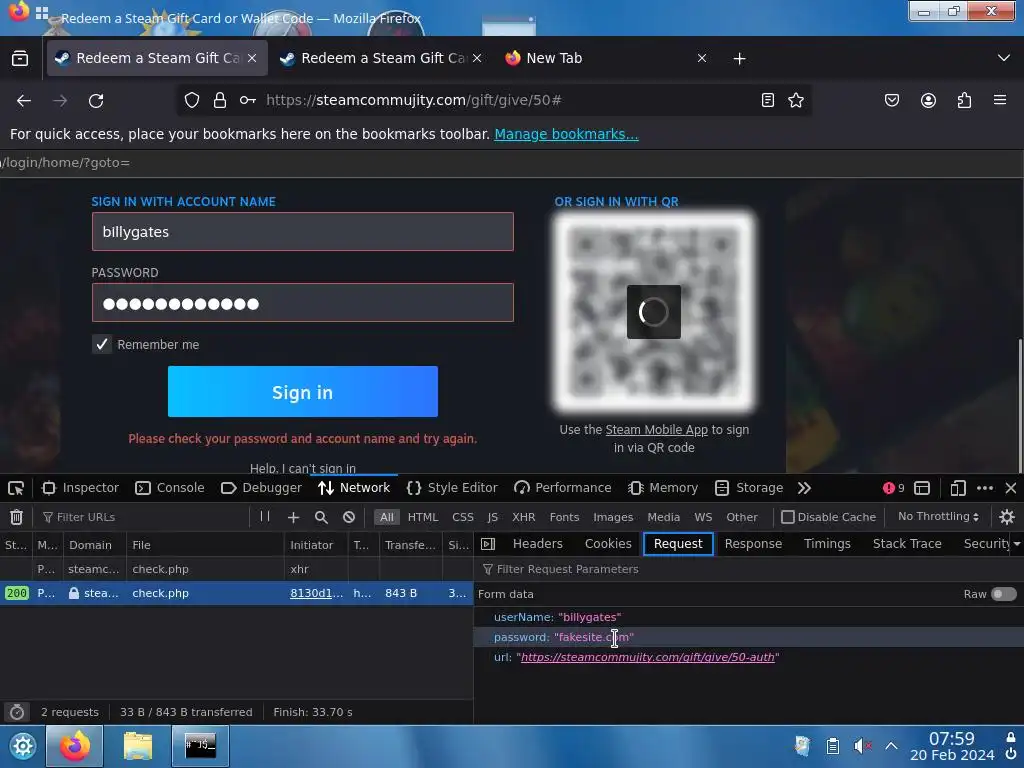Viewport: 1024px width, 768px height.
Task: Open the system menu gear in taskbar
Action: click(x=22, y=746)
